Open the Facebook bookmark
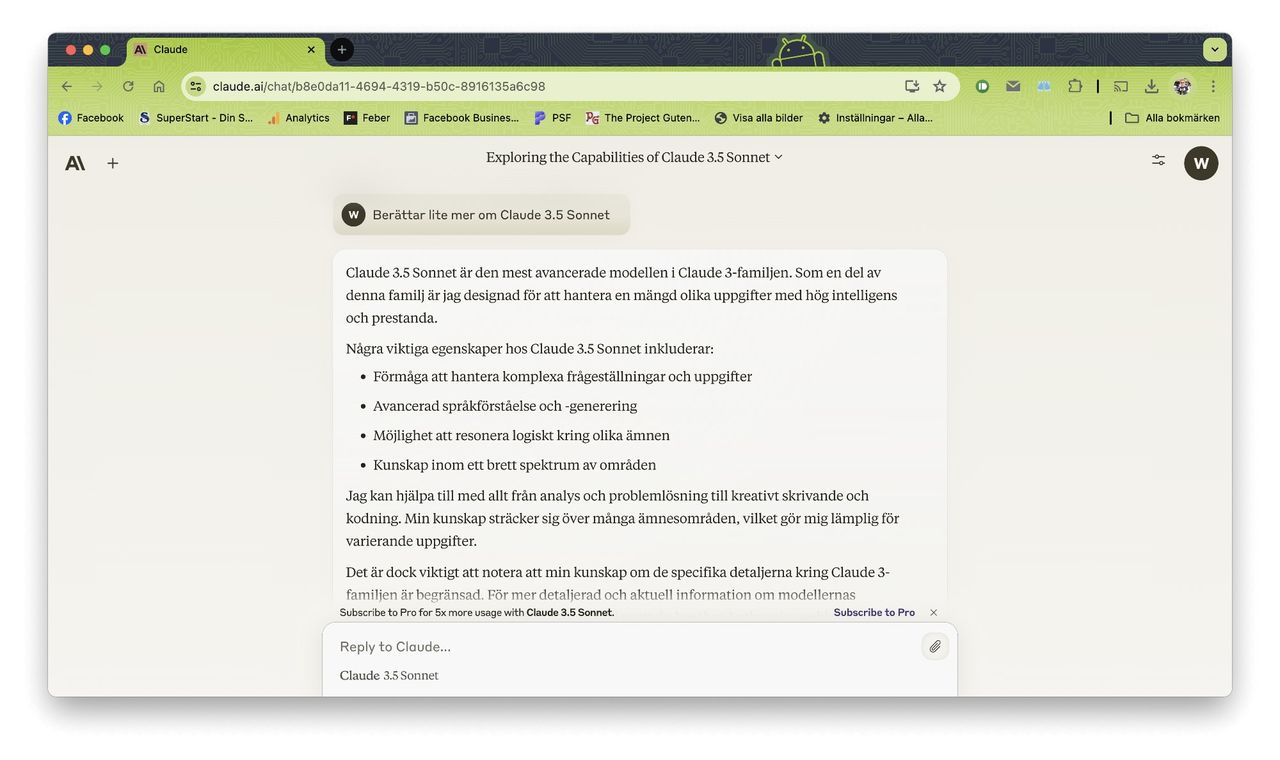The image size is (1280, 760). 91,118
